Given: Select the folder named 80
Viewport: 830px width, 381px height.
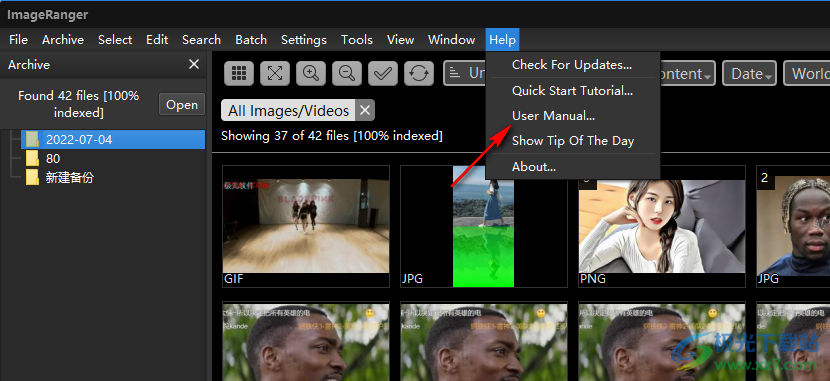Looking at the screenshot, I should pos(53,159).
